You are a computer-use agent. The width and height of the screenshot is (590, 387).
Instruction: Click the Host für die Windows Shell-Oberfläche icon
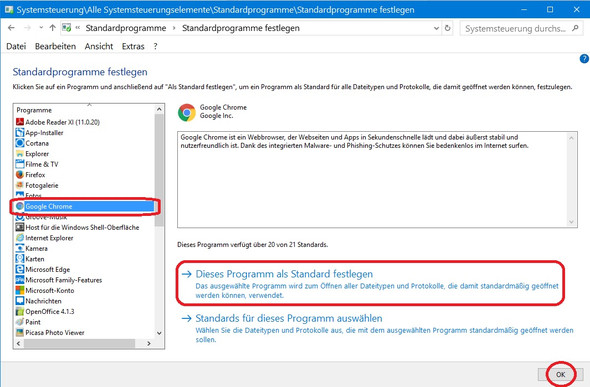(x=20, y=227)
